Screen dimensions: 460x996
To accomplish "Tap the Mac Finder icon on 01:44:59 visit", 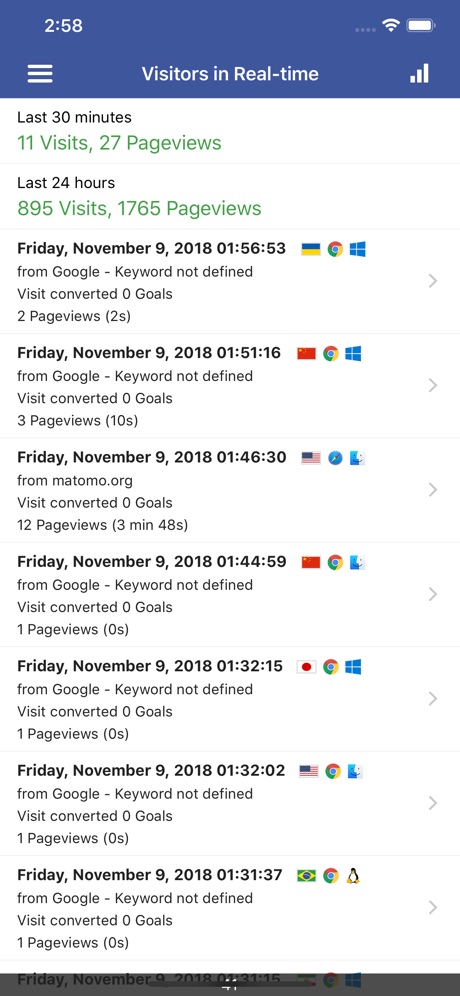I will click(x=358, y=563).
